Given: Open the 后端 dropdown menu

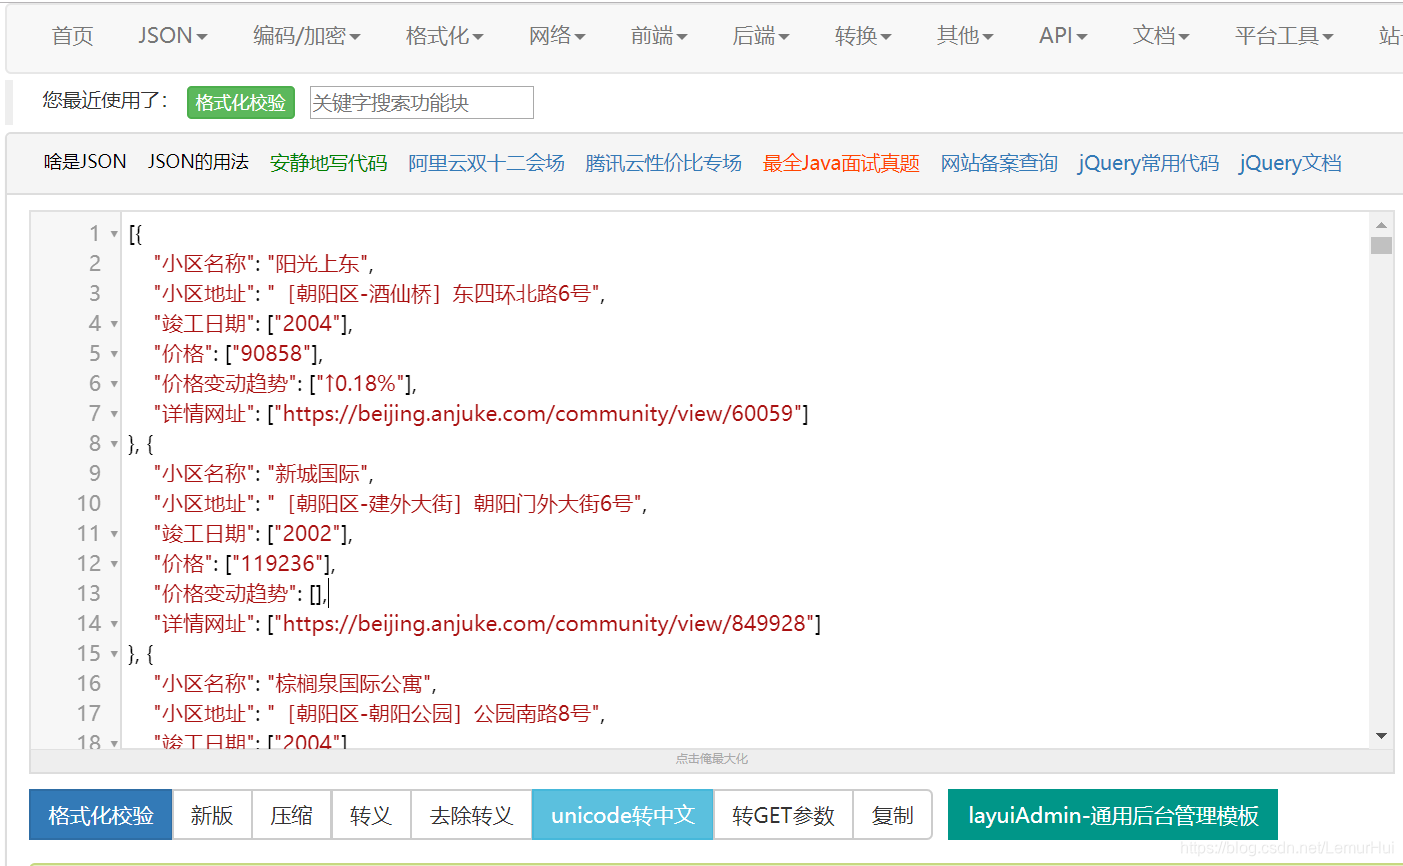Looking at the screenshot, I should click(x=761, y=36).
